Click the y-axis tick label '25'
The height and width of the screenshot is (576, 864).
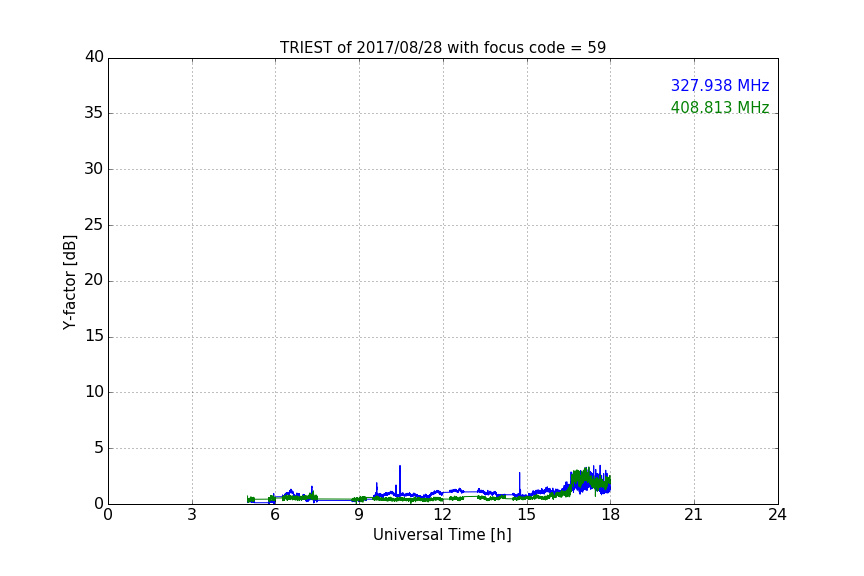(94, 225)
